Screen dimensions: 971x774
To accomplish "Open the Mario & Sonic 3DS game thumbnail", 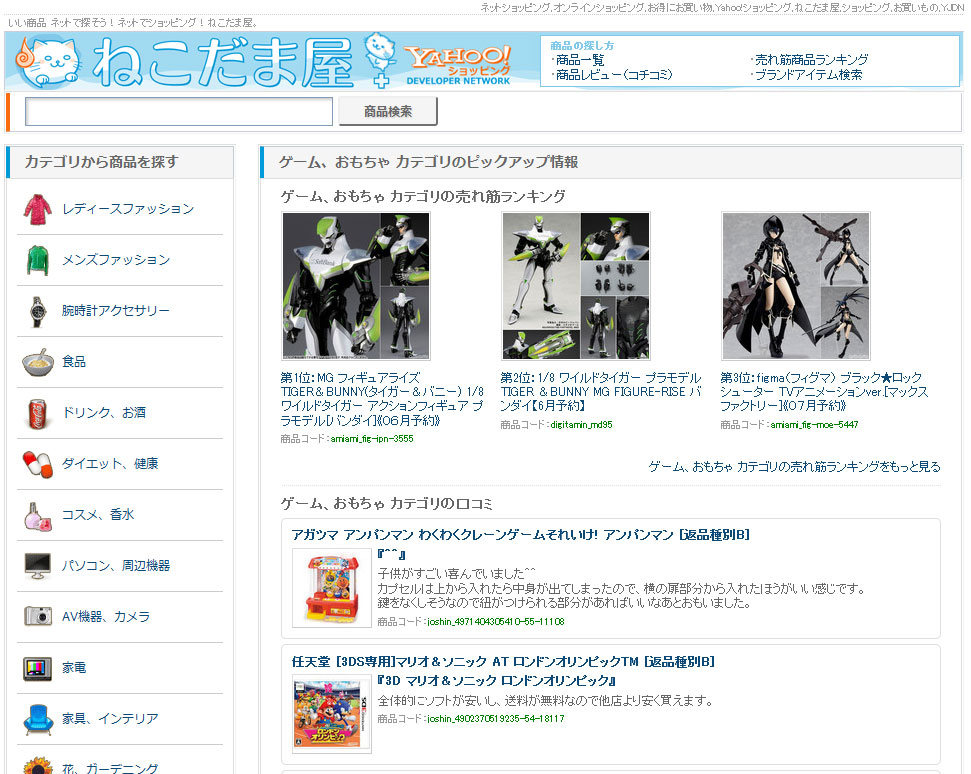I will click(x=332, y=714).
